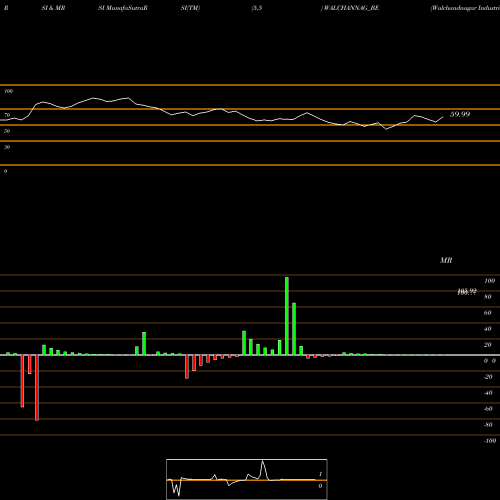This screenshot has height=500, width=500.
Task: Click the MR axis label 60
Action: click(x=488, y=313)
